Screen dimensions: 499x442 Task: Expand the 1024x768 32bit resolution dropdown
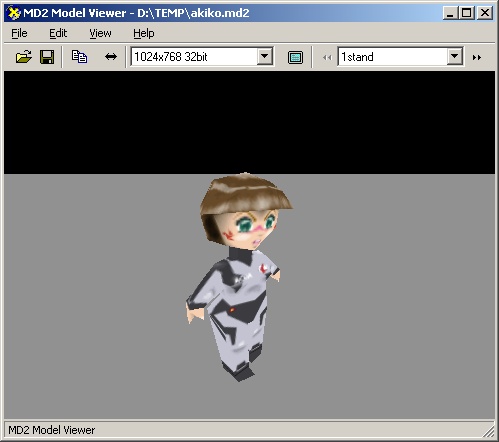point(265,56)
